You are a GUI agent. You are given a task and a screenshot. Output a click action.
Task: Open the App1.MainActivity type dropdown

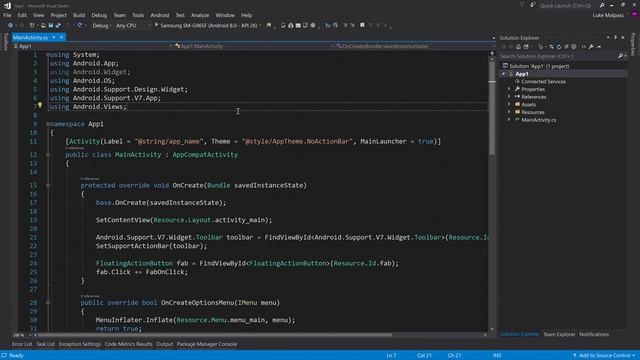click(332, 46)
